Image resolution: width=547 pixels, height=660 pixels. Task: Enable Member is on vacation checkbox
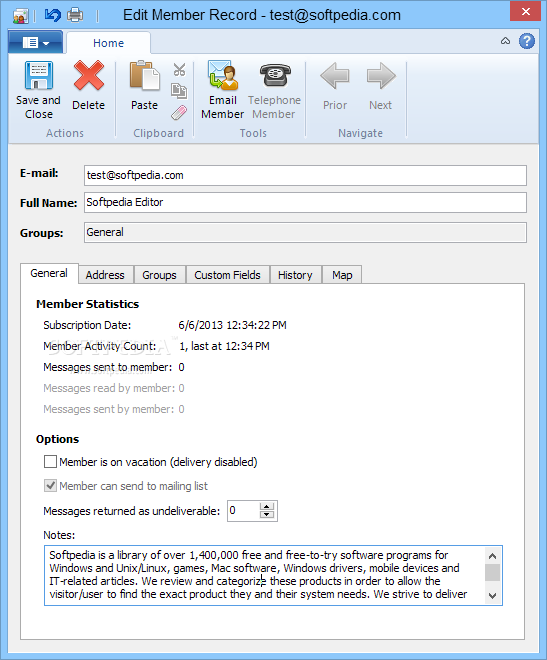pos(50,462)
